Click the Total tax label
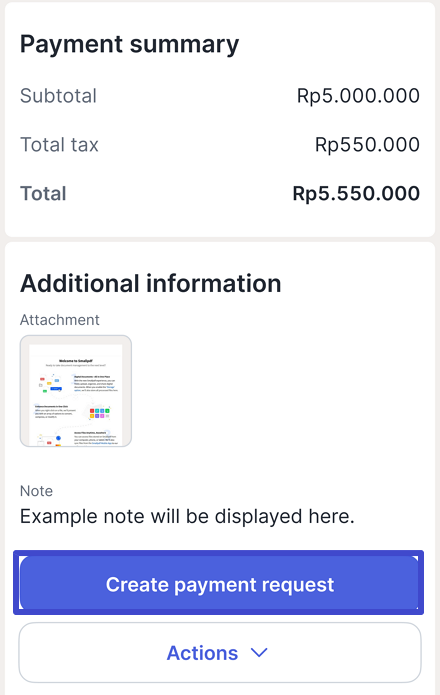440x695 pixels. 59,144
